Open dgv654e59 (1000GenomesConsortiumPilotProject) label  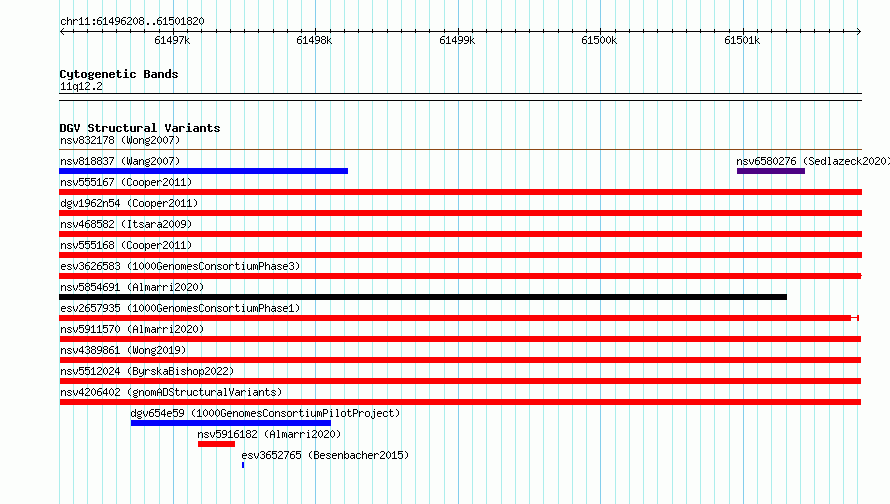[x=265, y=413]
